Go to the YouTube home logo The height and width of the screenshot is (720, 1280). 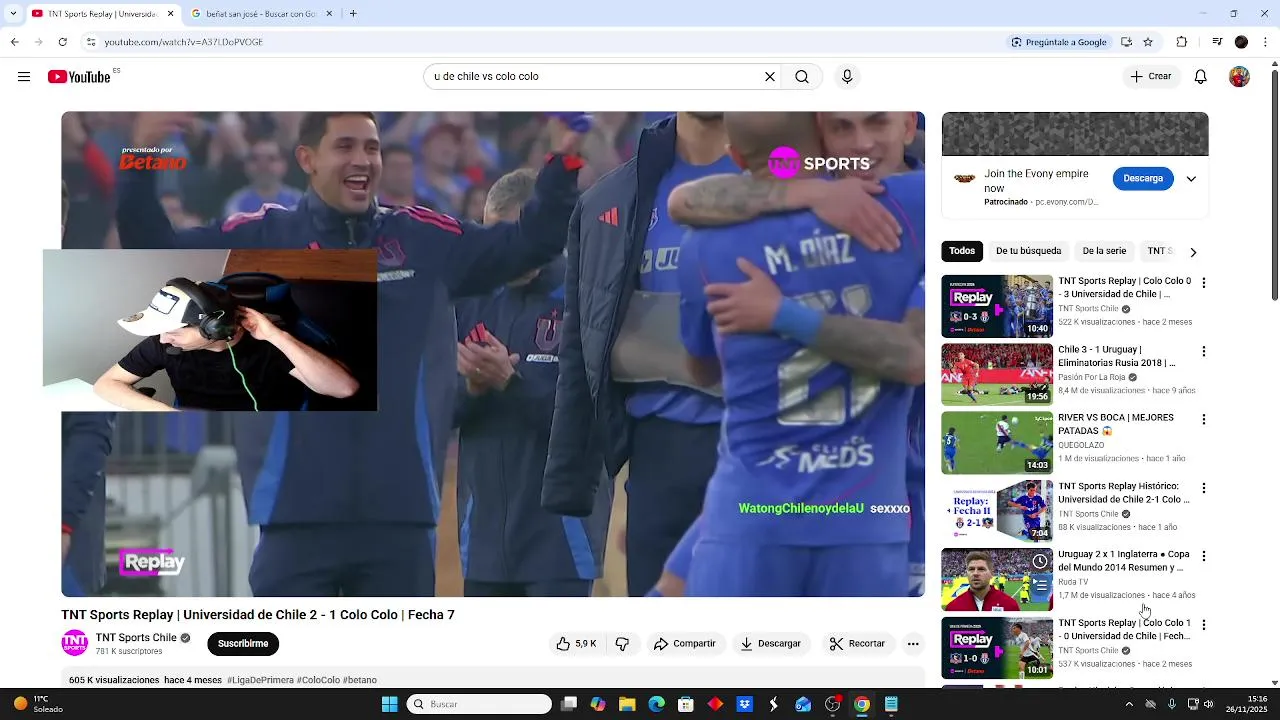click(79, 77)
